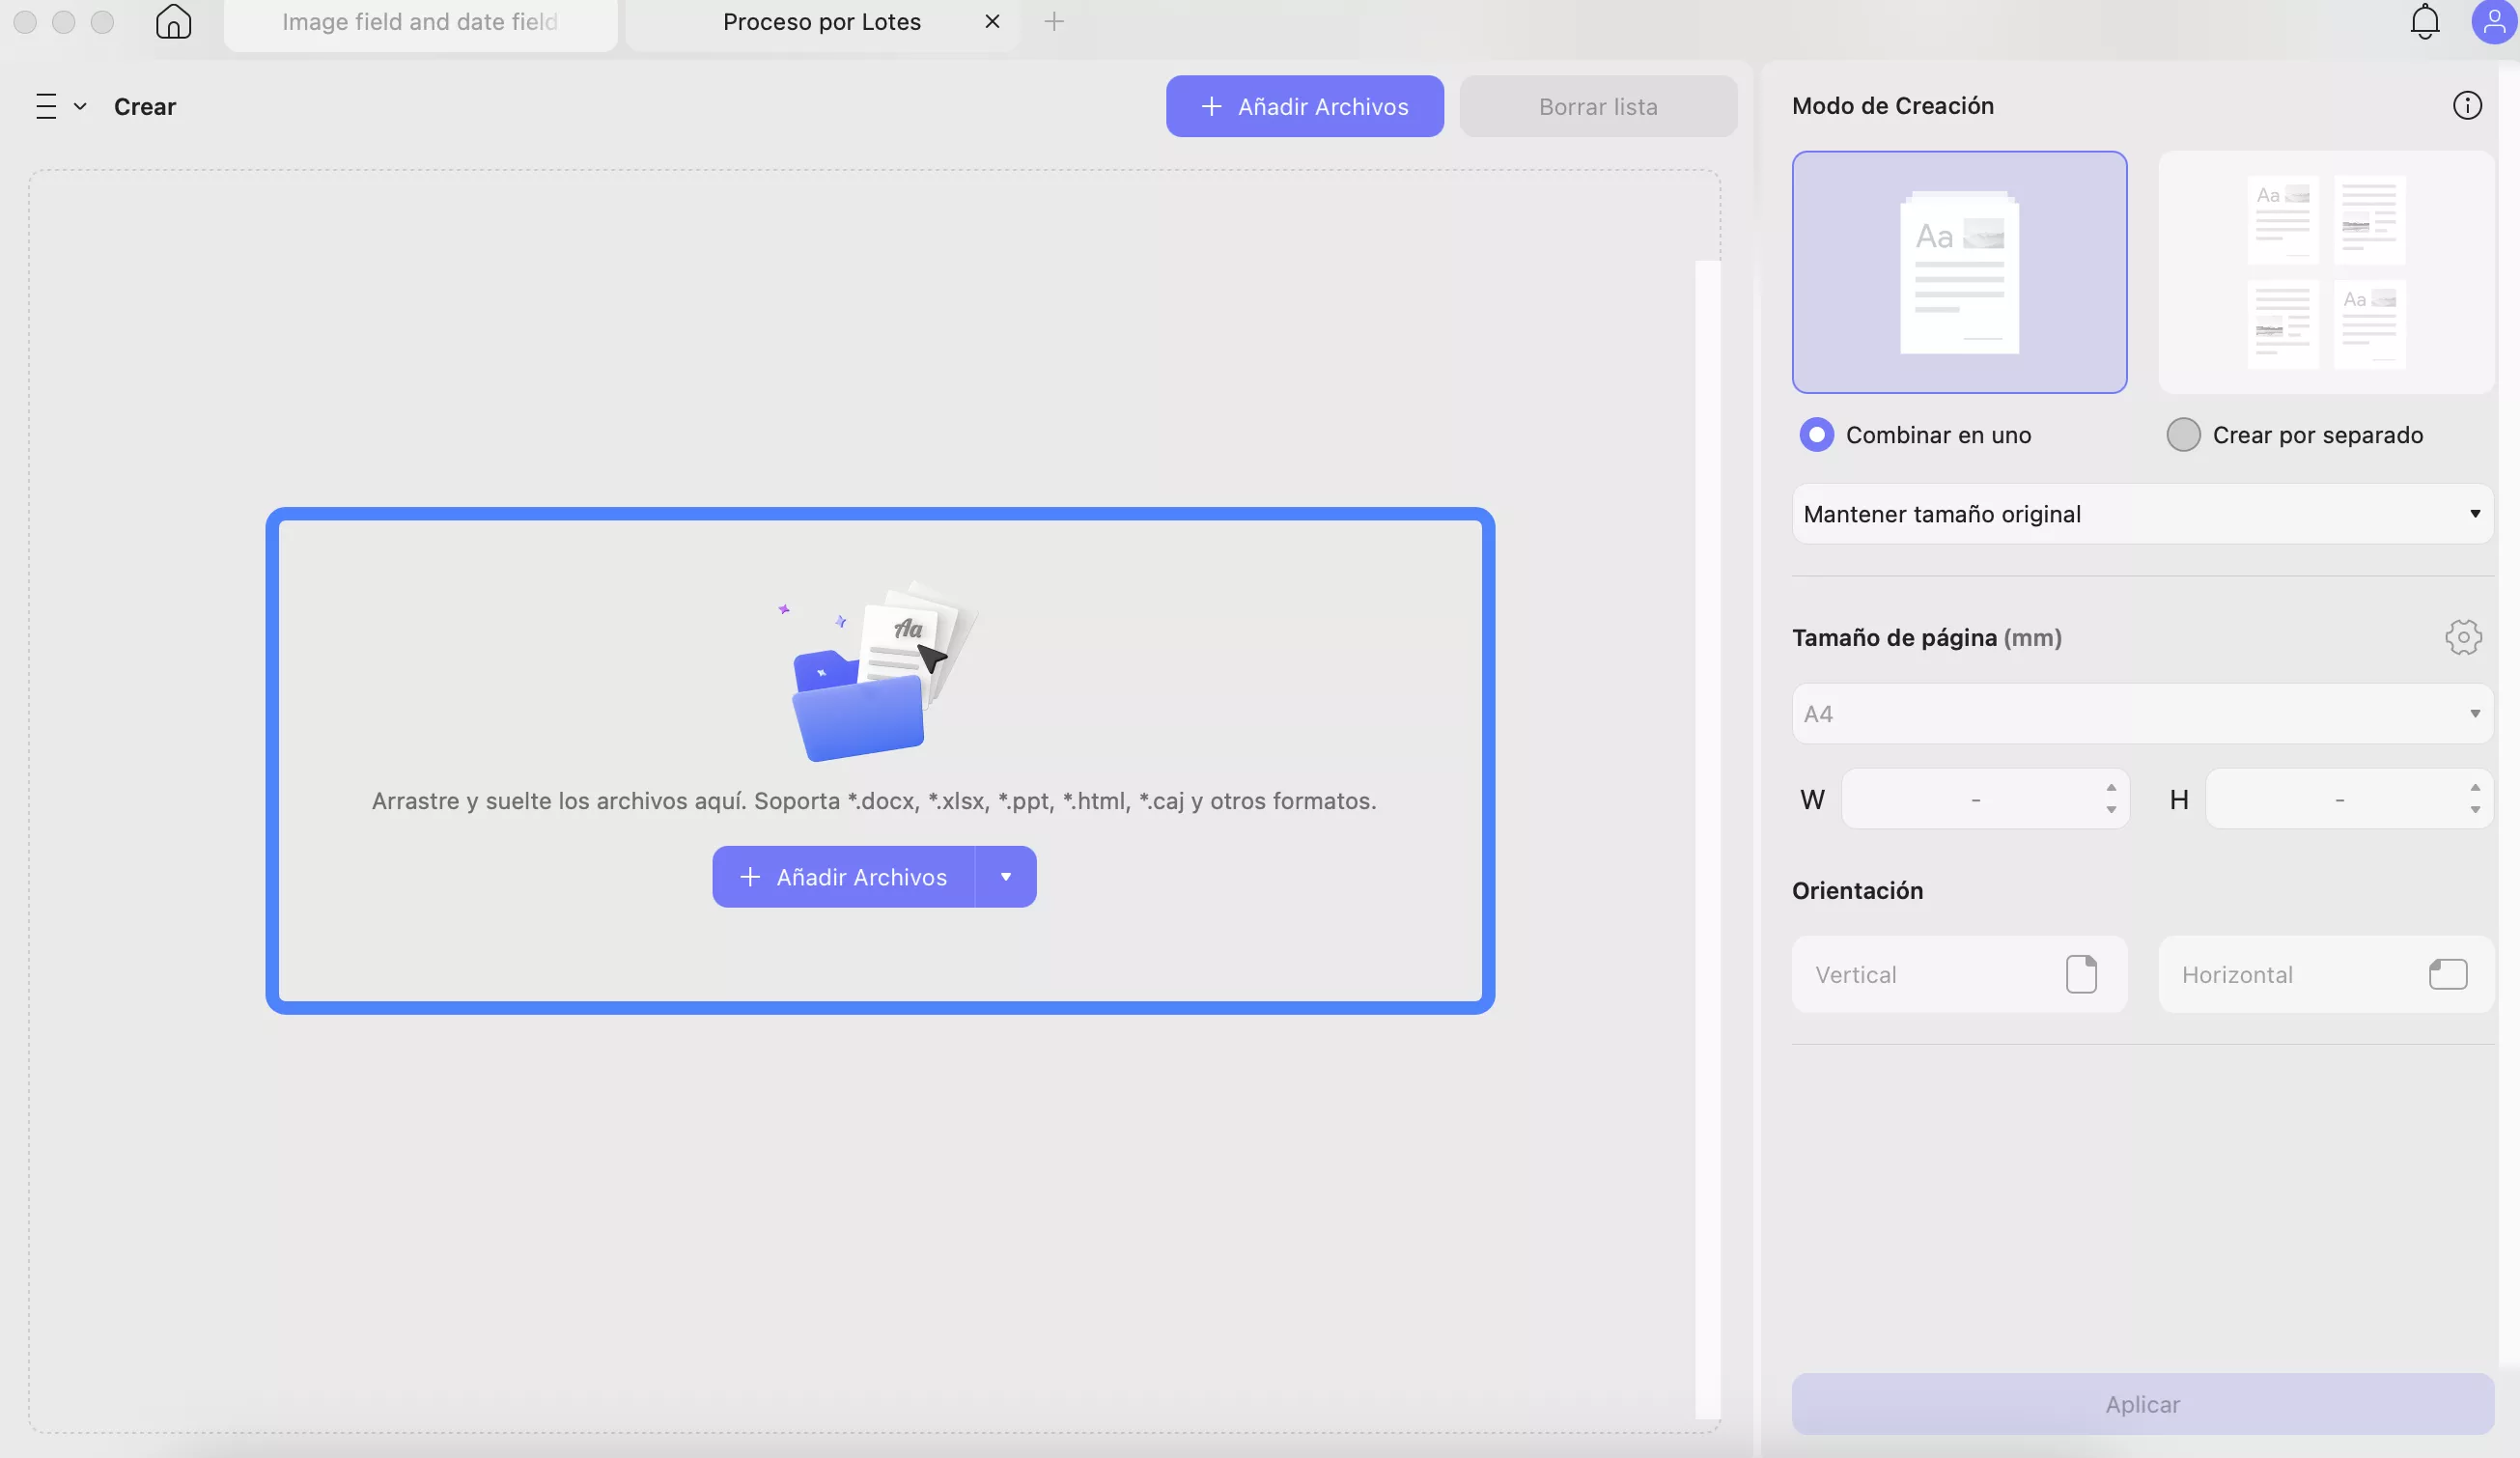Screen dimensions: 2520x1458
Task: Open the notifications bell icon
Action: click(2424, 21)
